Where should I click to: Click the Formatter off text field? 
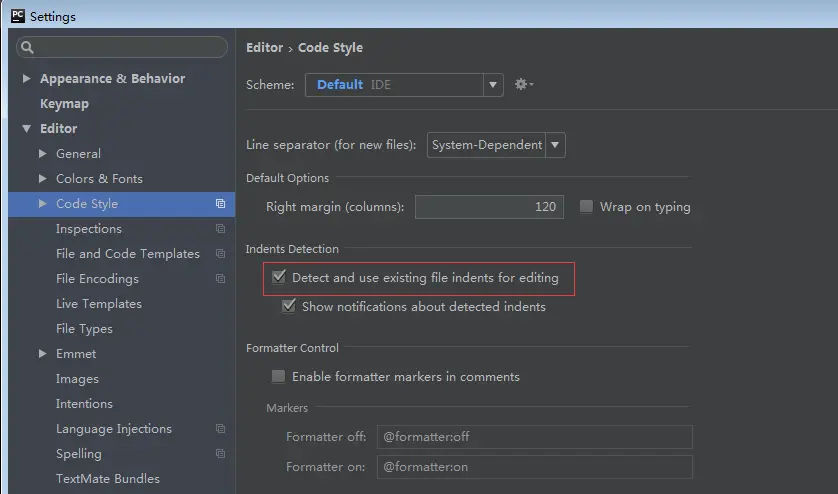tap(534, 437)
